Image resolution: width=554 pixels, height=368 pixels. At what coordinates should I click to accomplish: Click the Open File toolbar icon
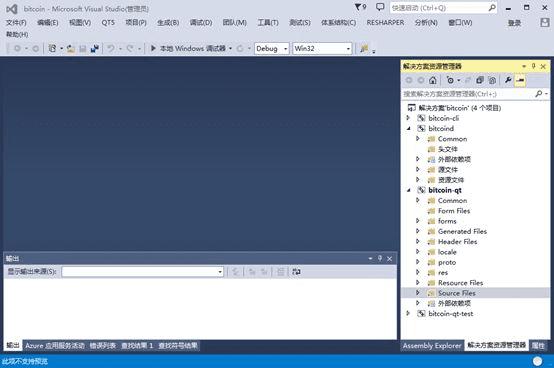tap(71, 48)
